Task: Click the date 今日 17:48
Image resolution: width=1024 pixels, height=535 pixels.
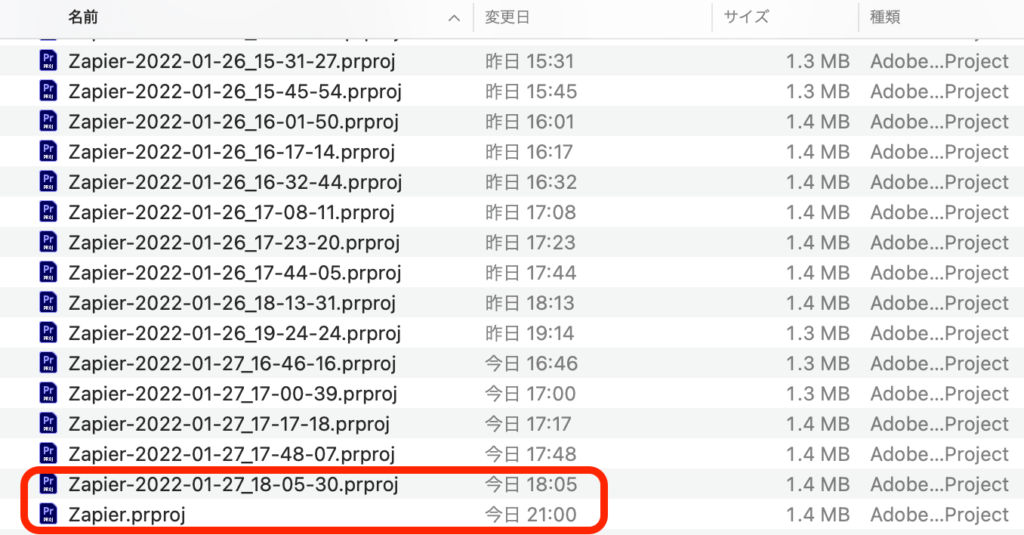Action: (x=531, y=454)
